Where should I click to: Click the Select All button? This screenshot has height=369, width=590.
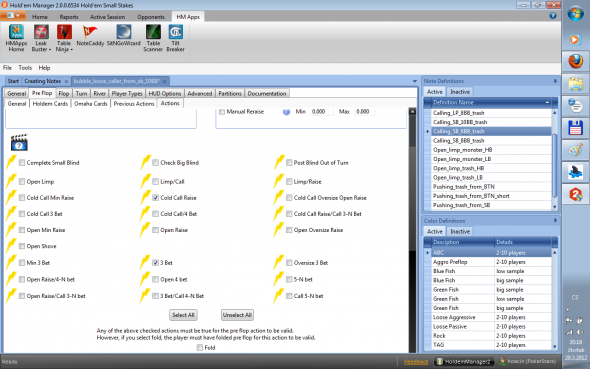[x=183, y=315]
